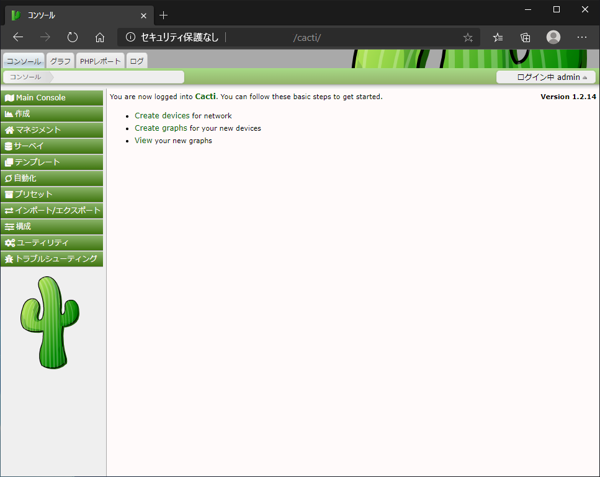Viewport: 600px width, 477px height.
Task: Expand the テンプレート sidebar menu
Action: (52, 162)
